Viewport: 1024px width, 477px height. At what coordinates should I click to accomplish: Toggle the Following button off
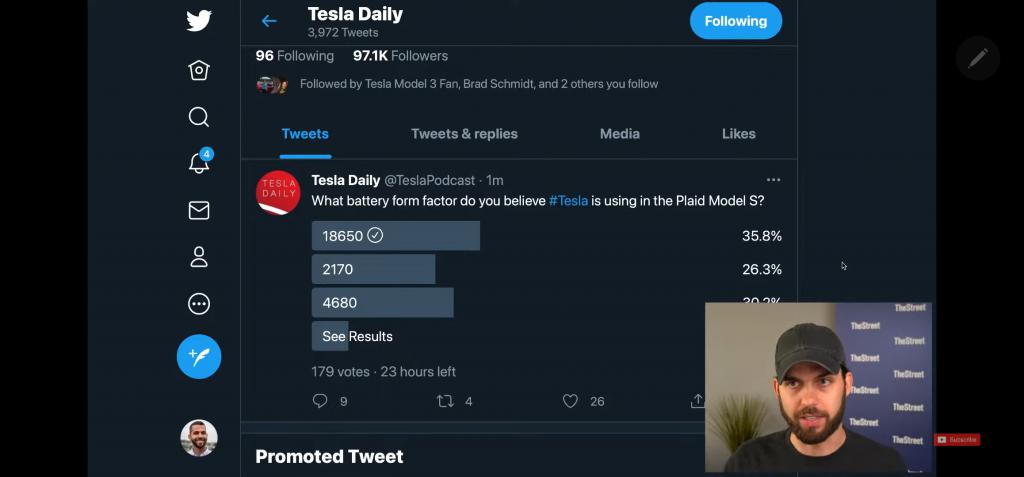tap(735, 21)
